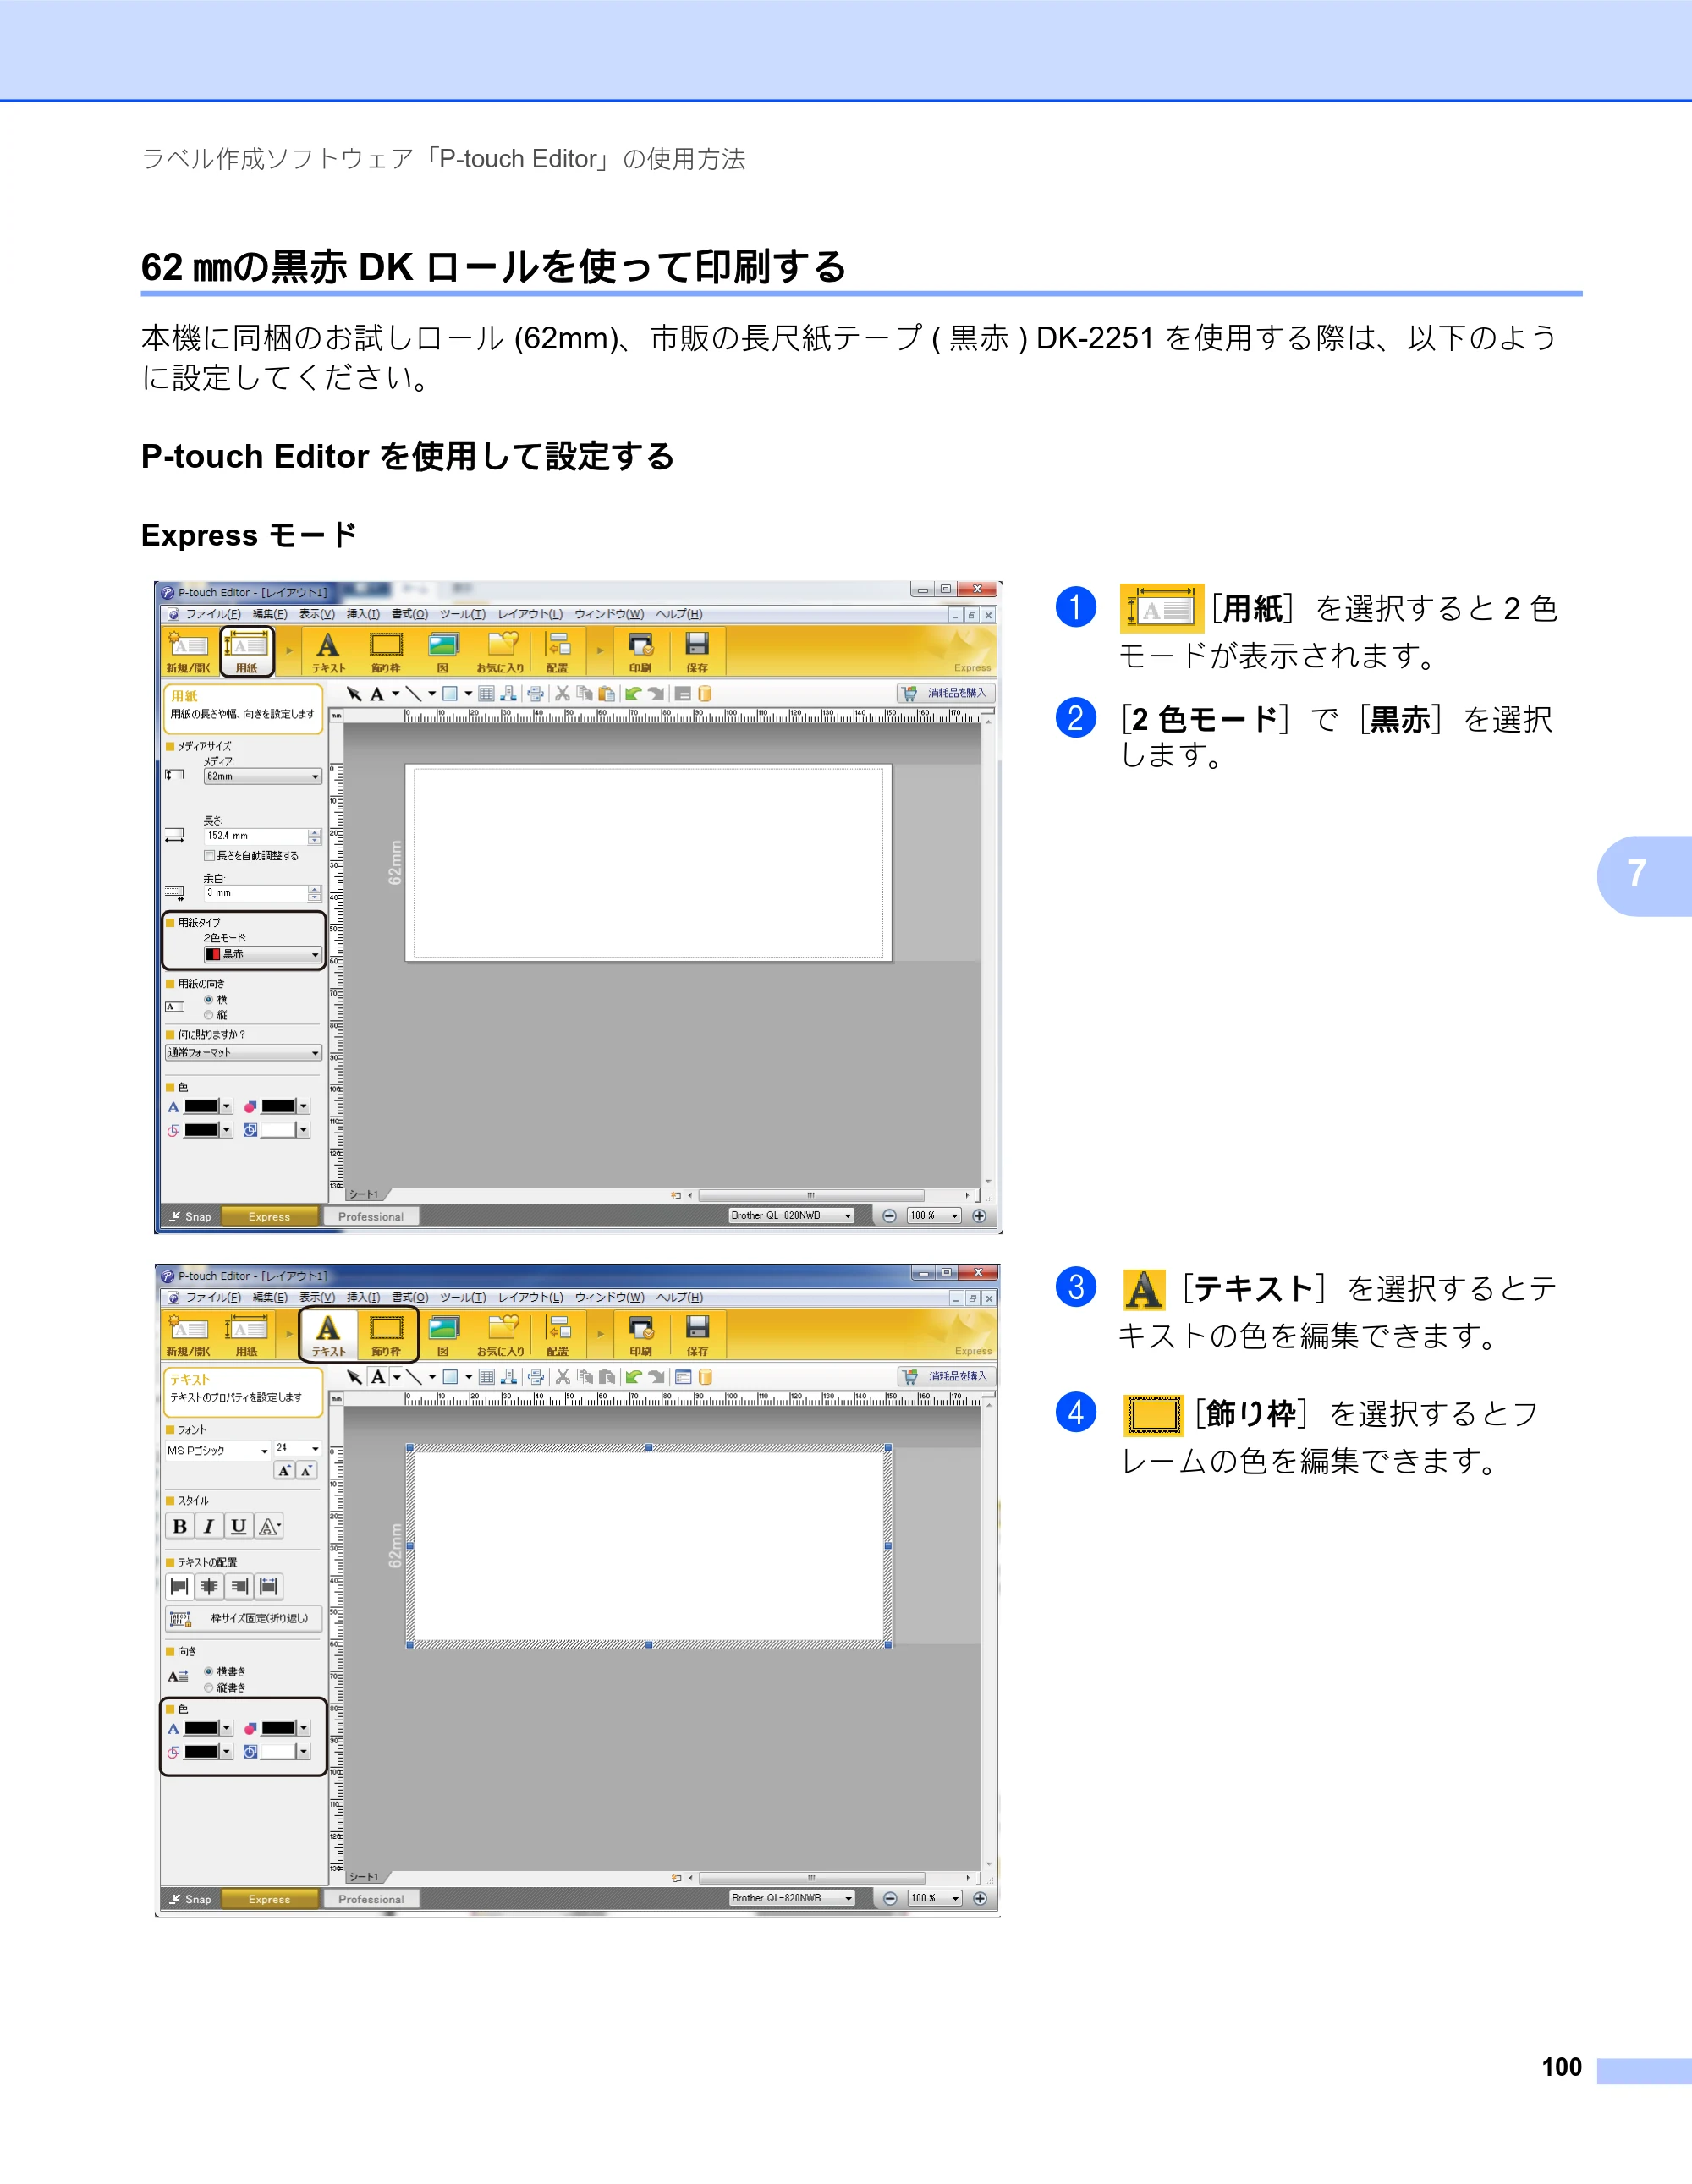Image resolution: width=1692 pixels, height=2184 pixels.
Task: Select 横書き text direction radio button
Action: point(209,1671)
